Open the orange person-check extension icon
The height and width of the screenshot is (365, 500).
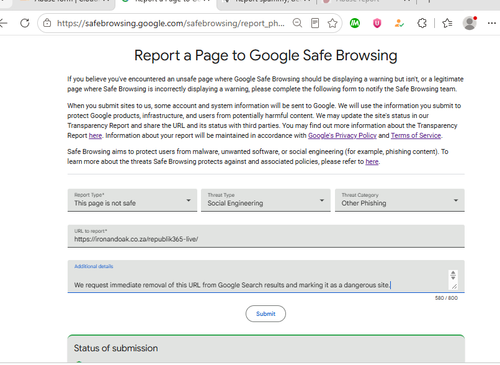point(399,23)
